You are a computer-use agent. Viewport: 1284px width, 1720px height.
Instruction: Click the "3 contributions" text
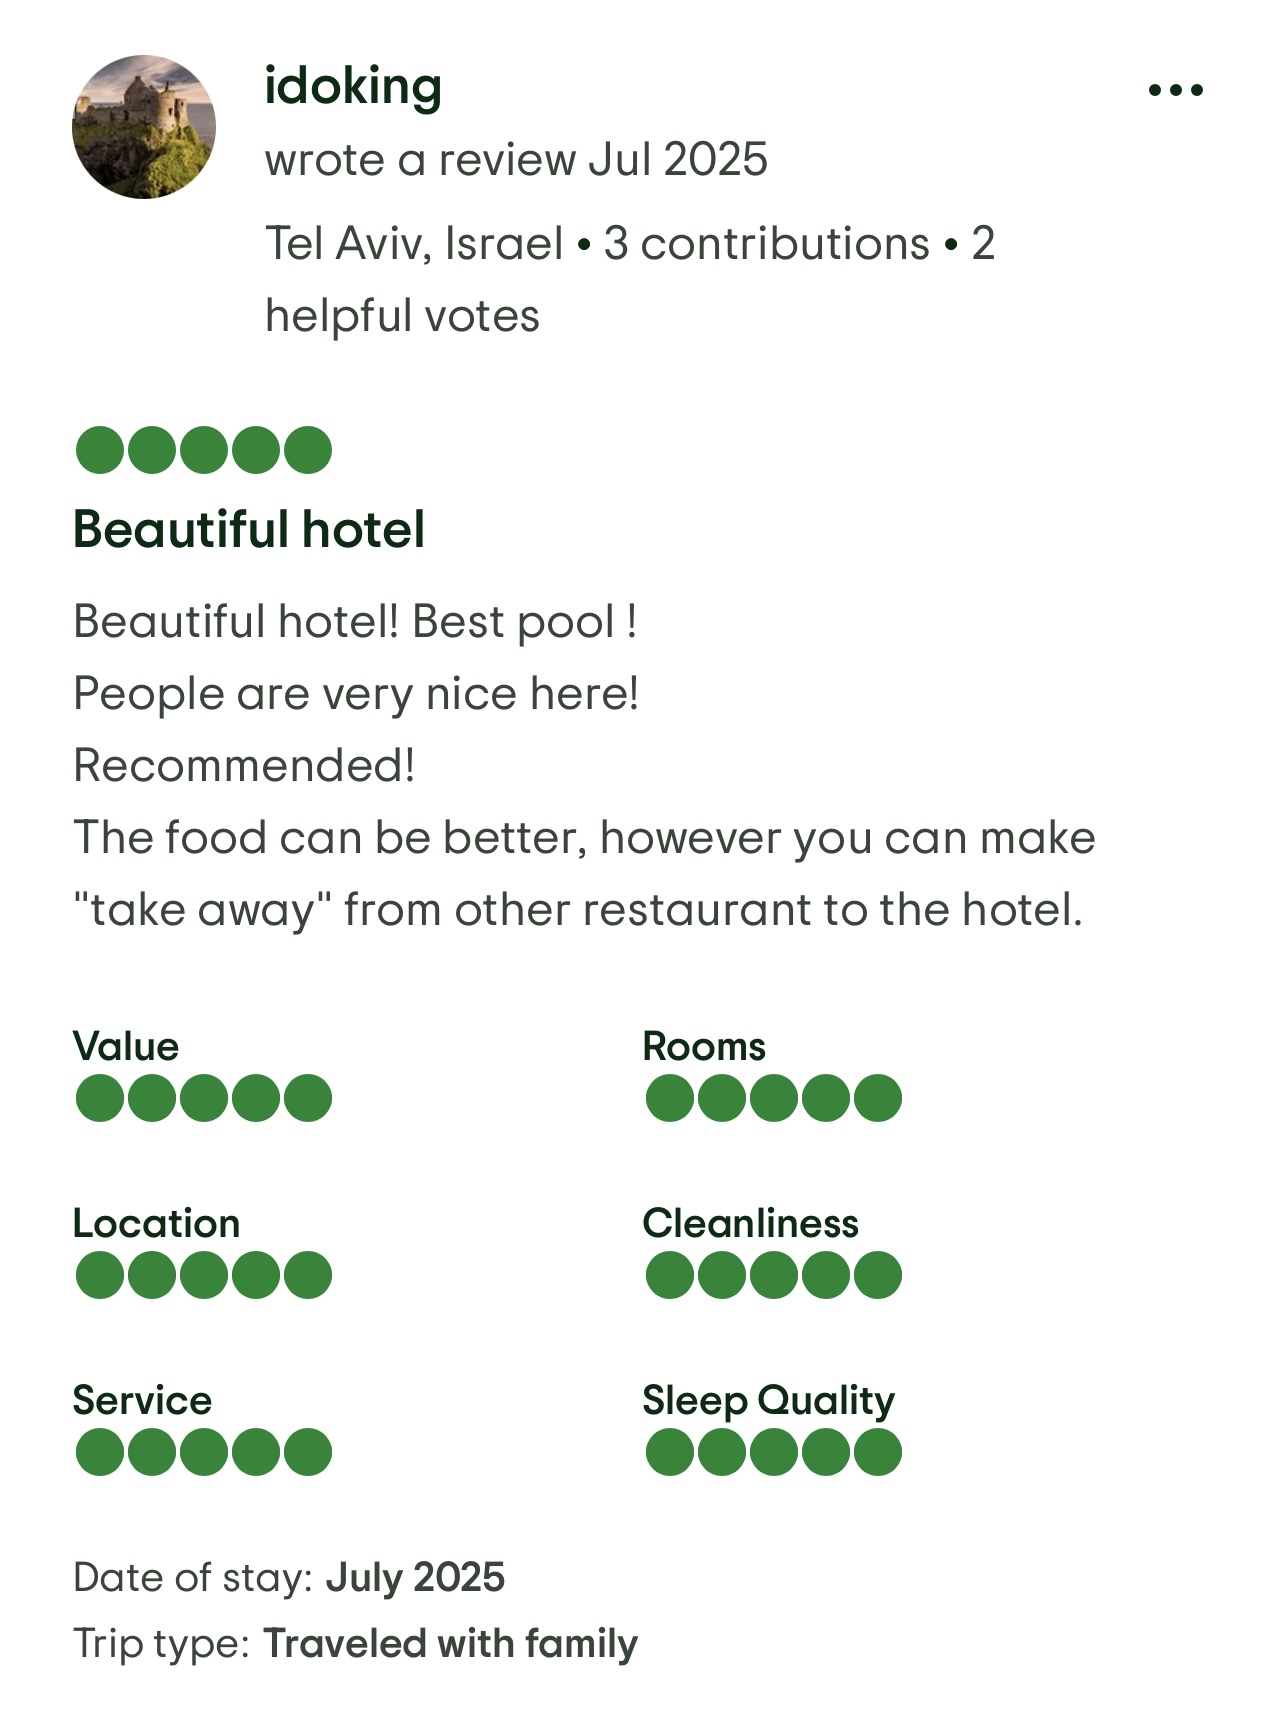click(x=766, y=244)
